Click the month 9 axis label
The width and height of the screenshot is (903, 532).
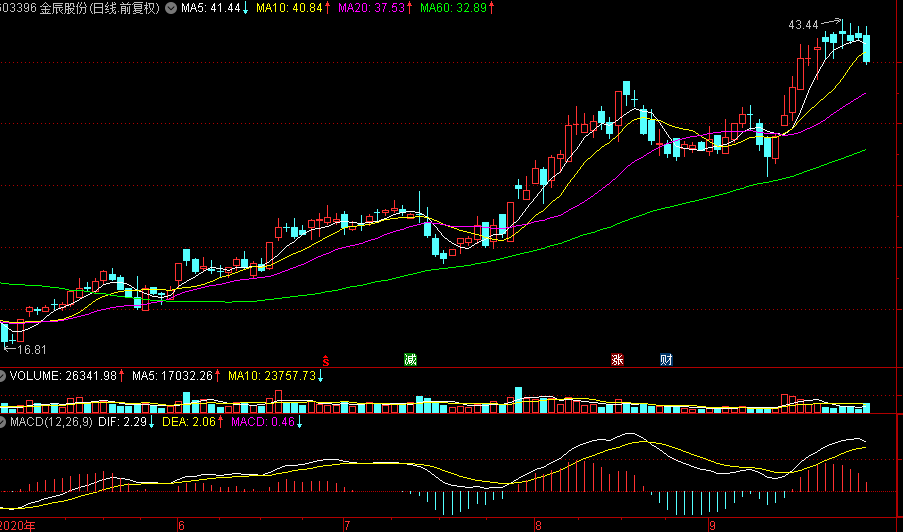[712, 526]
